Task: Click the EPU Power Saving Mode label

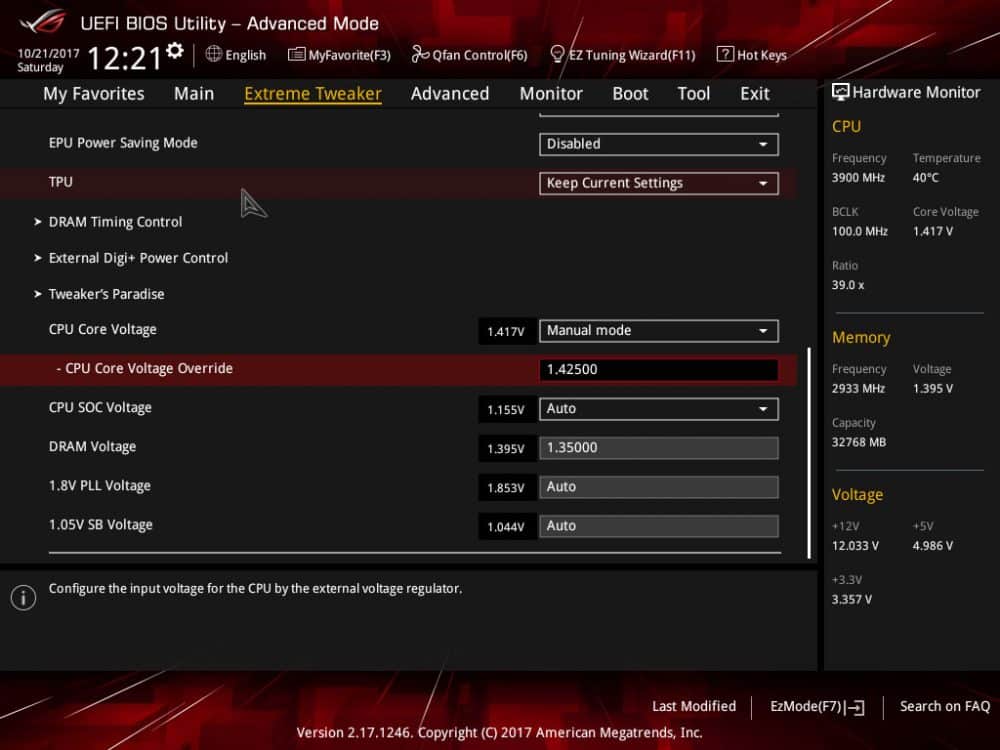Action: tap(123, 143)
